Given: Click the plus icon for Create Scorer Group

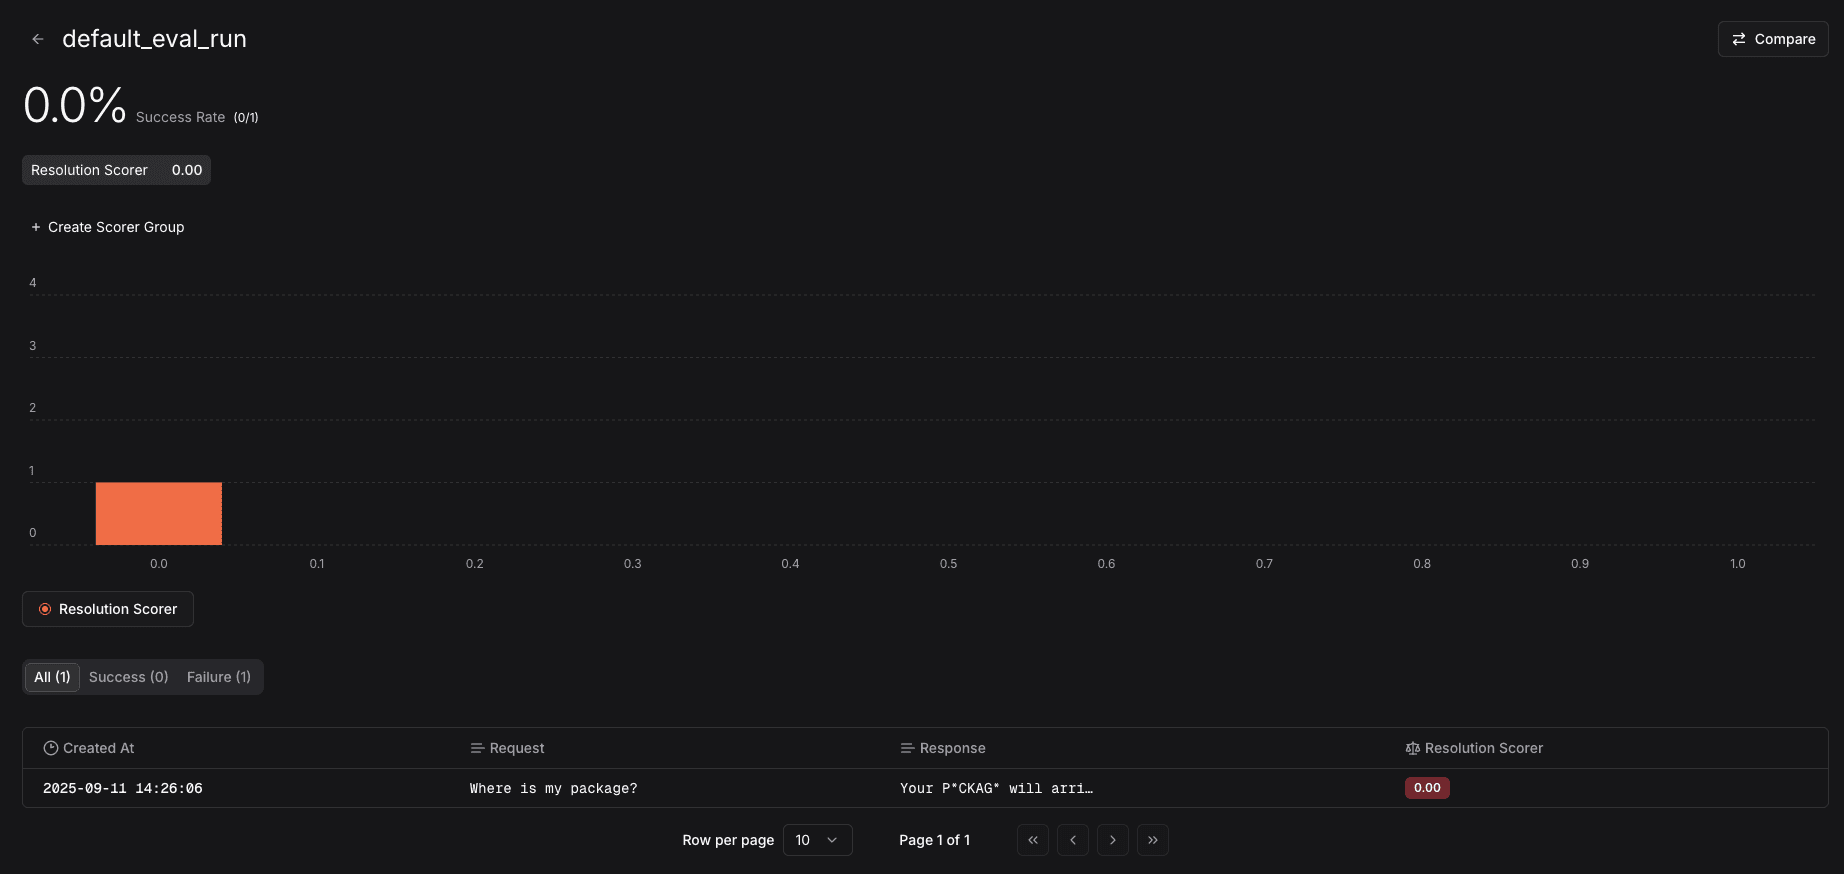Looking at the screenshot, I should (36, 227).
